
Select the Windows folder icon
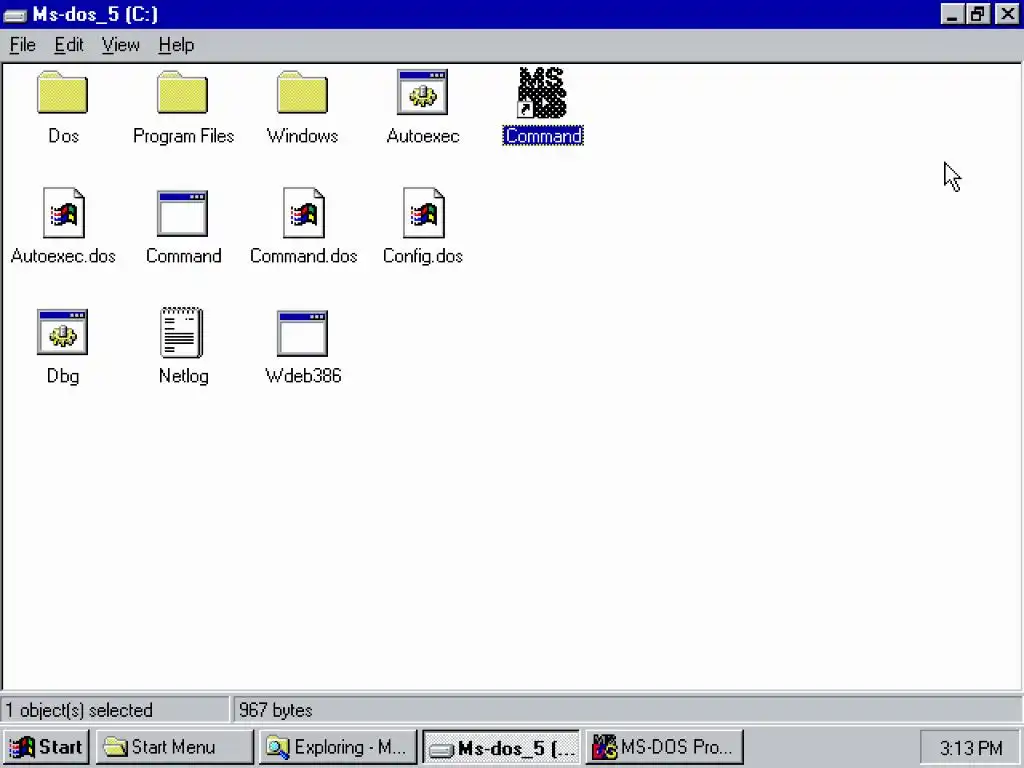pyautogui.click(x=302, y=93)
